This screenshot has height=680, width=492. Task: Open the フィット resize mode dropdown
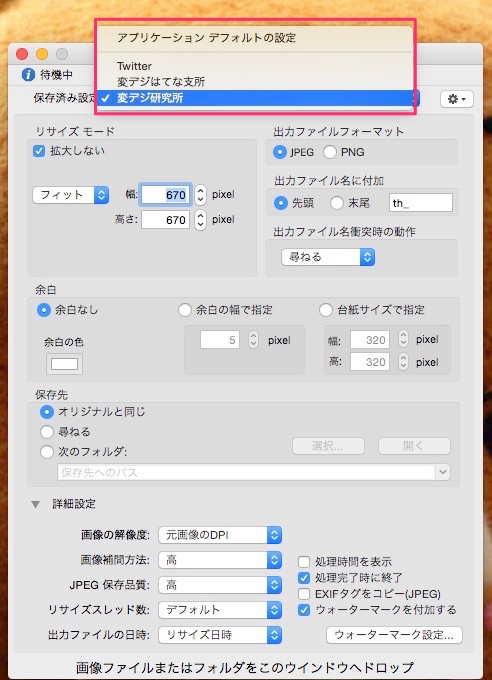pyautogui.click(x=70, y=195)
